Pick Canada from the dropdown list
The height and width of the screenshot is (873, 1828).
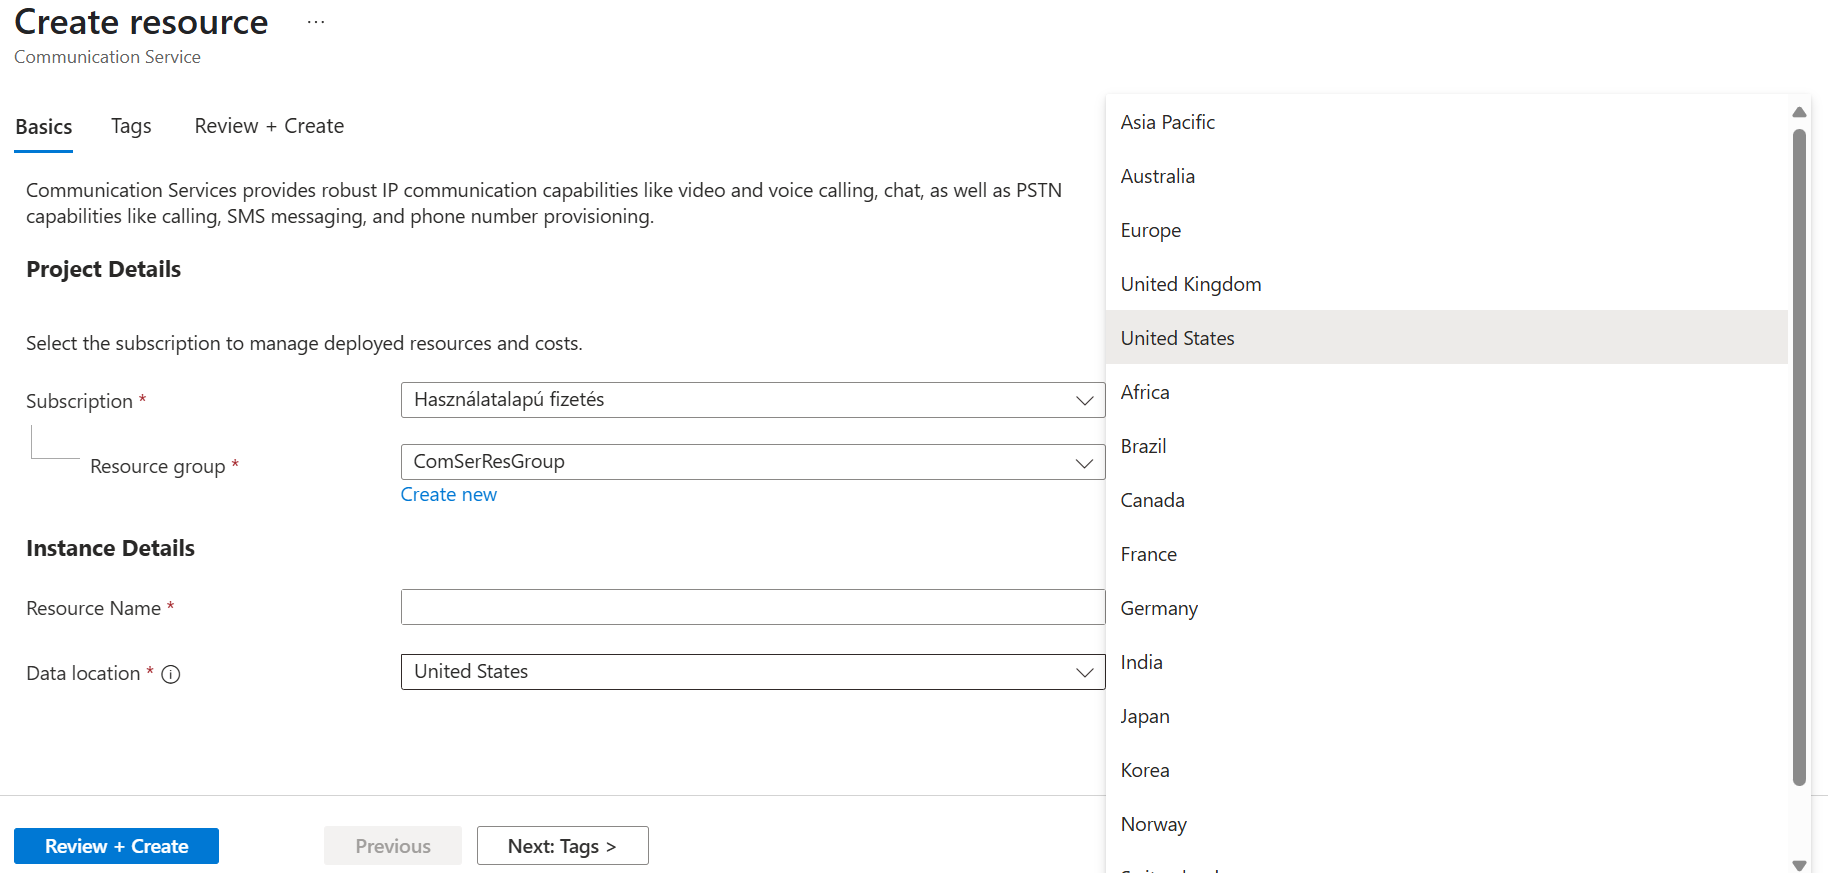coord(1447,500)
